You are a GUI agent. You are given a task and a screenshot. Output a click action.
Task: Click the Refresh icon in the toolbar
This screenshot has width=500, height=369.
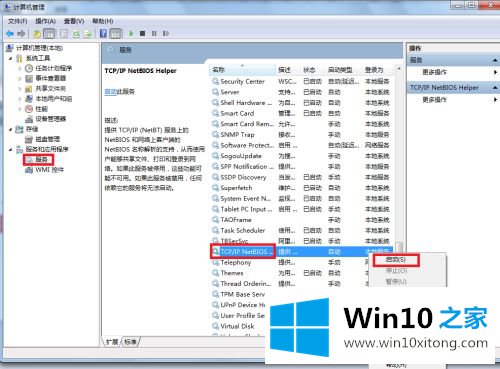coord(76,34)
